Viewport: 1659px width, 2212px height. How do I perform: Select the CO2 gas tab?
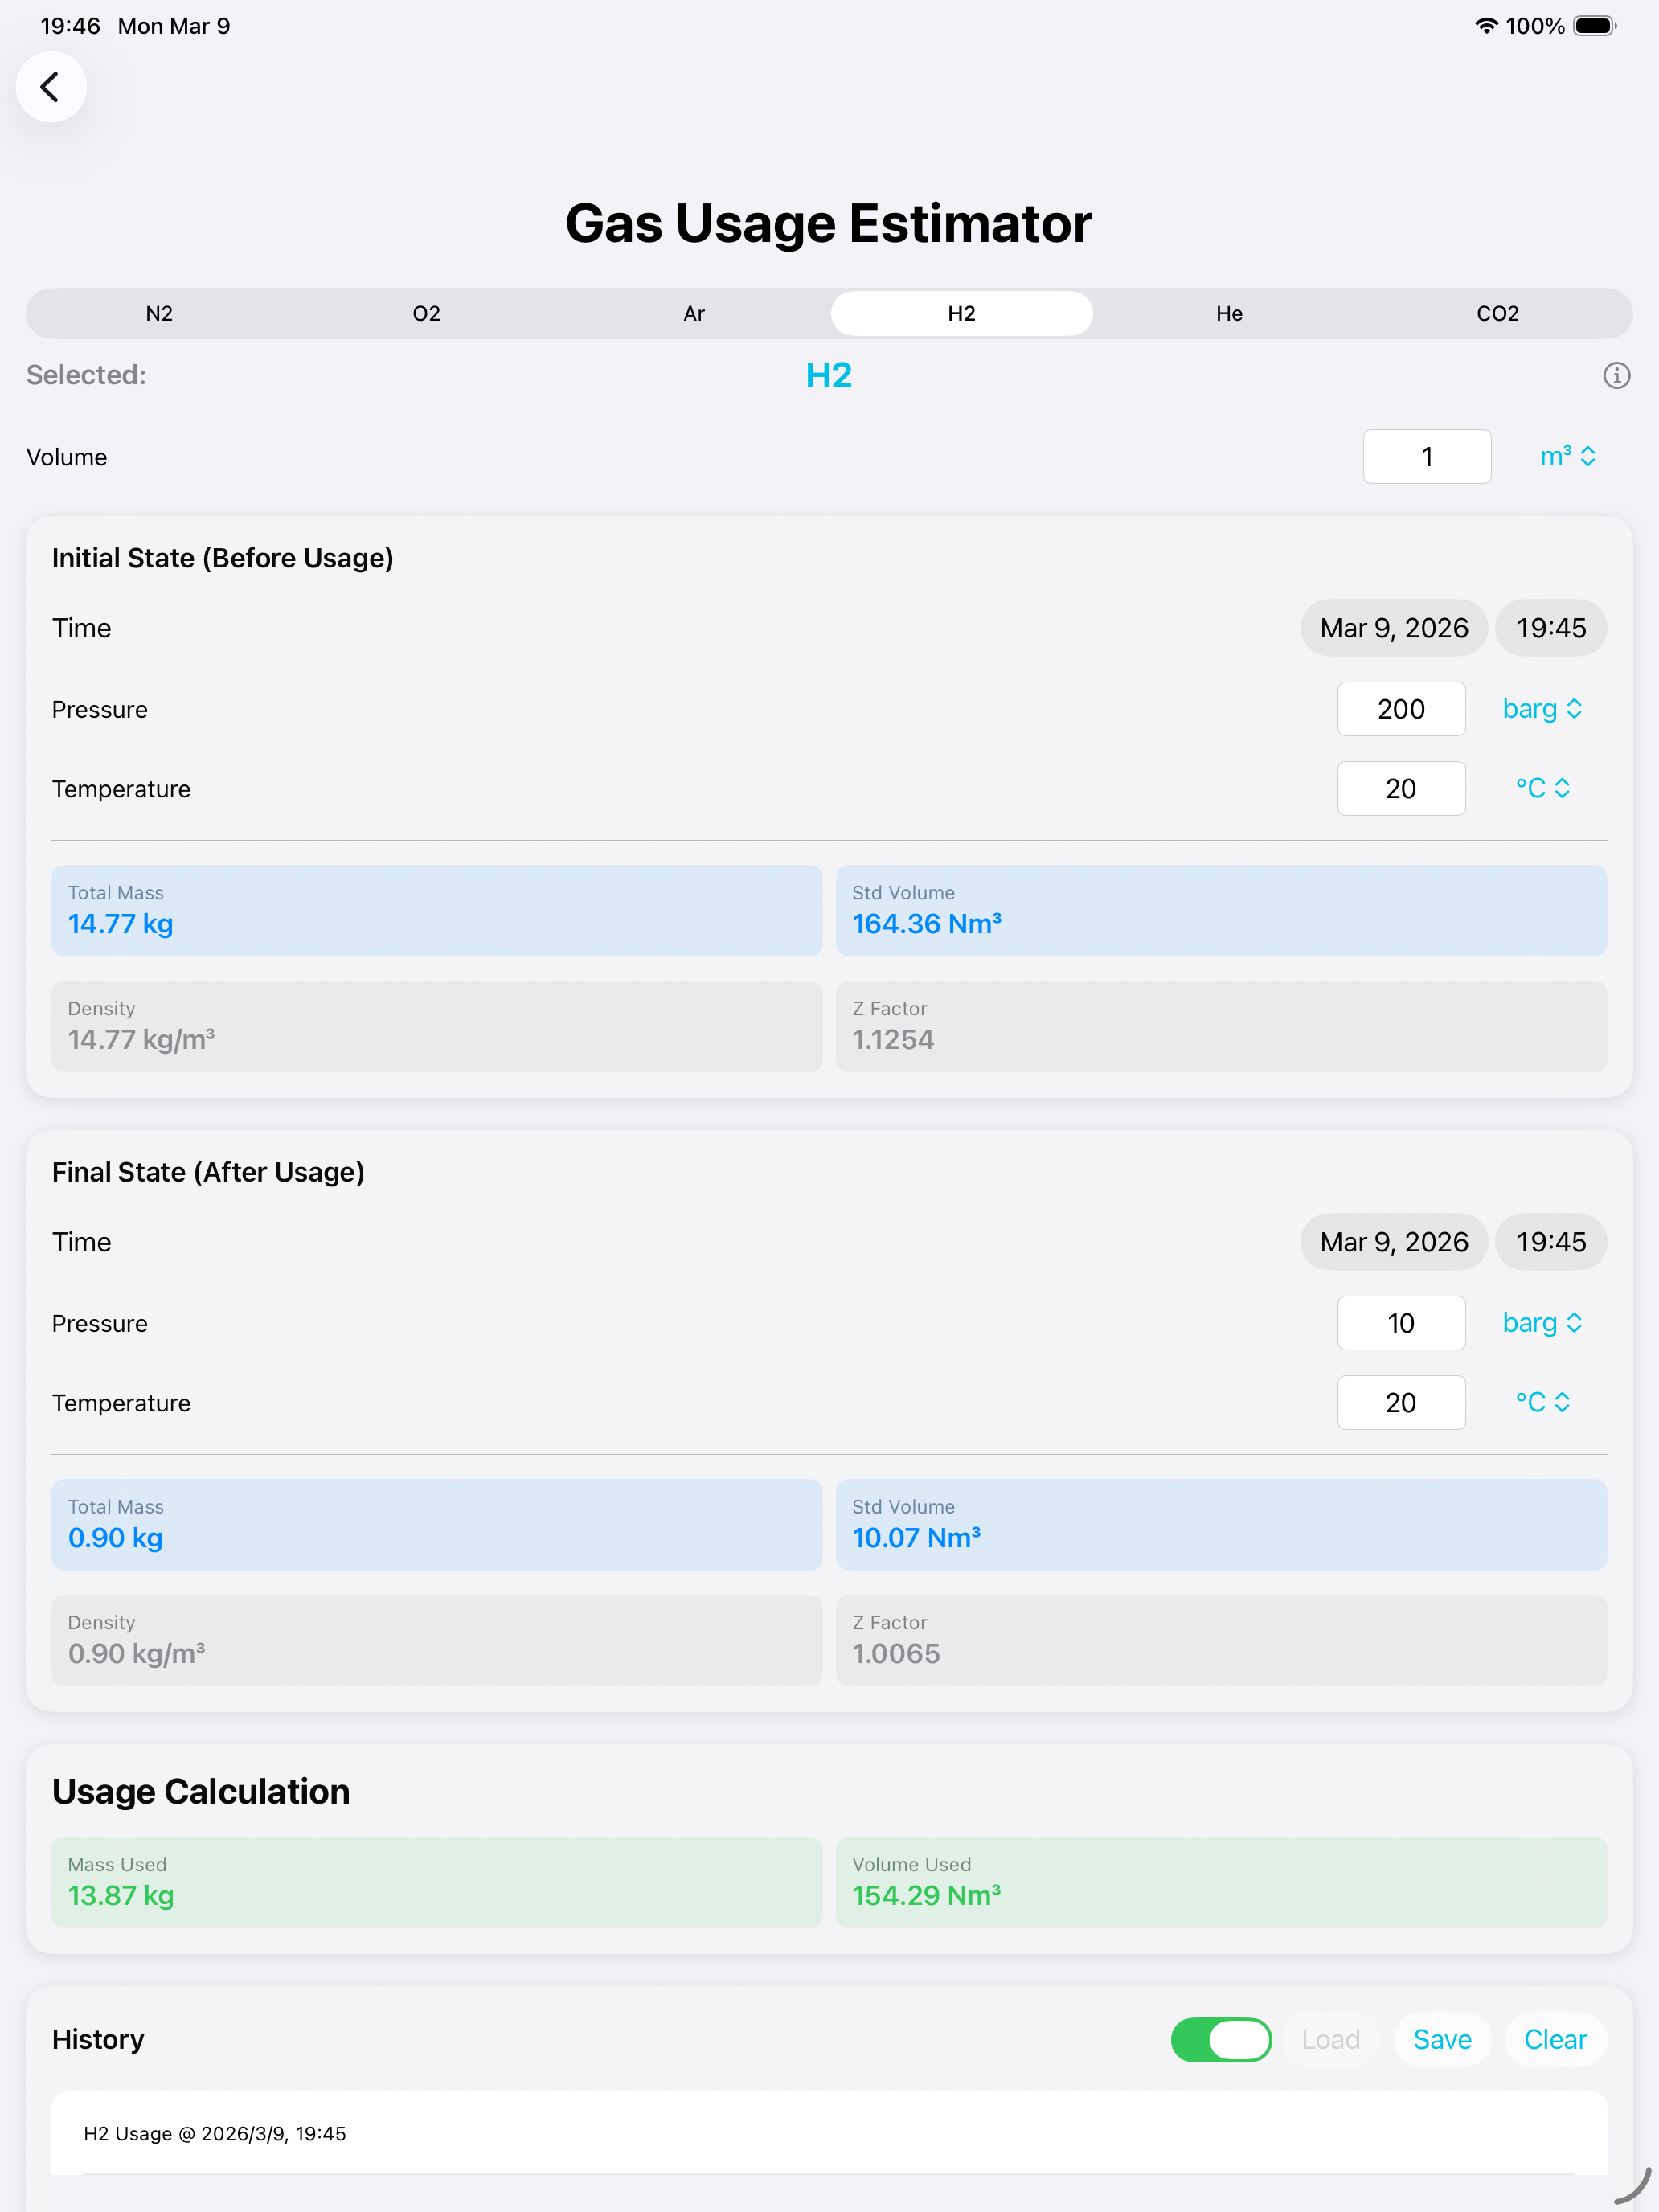tap(1496, 314)
